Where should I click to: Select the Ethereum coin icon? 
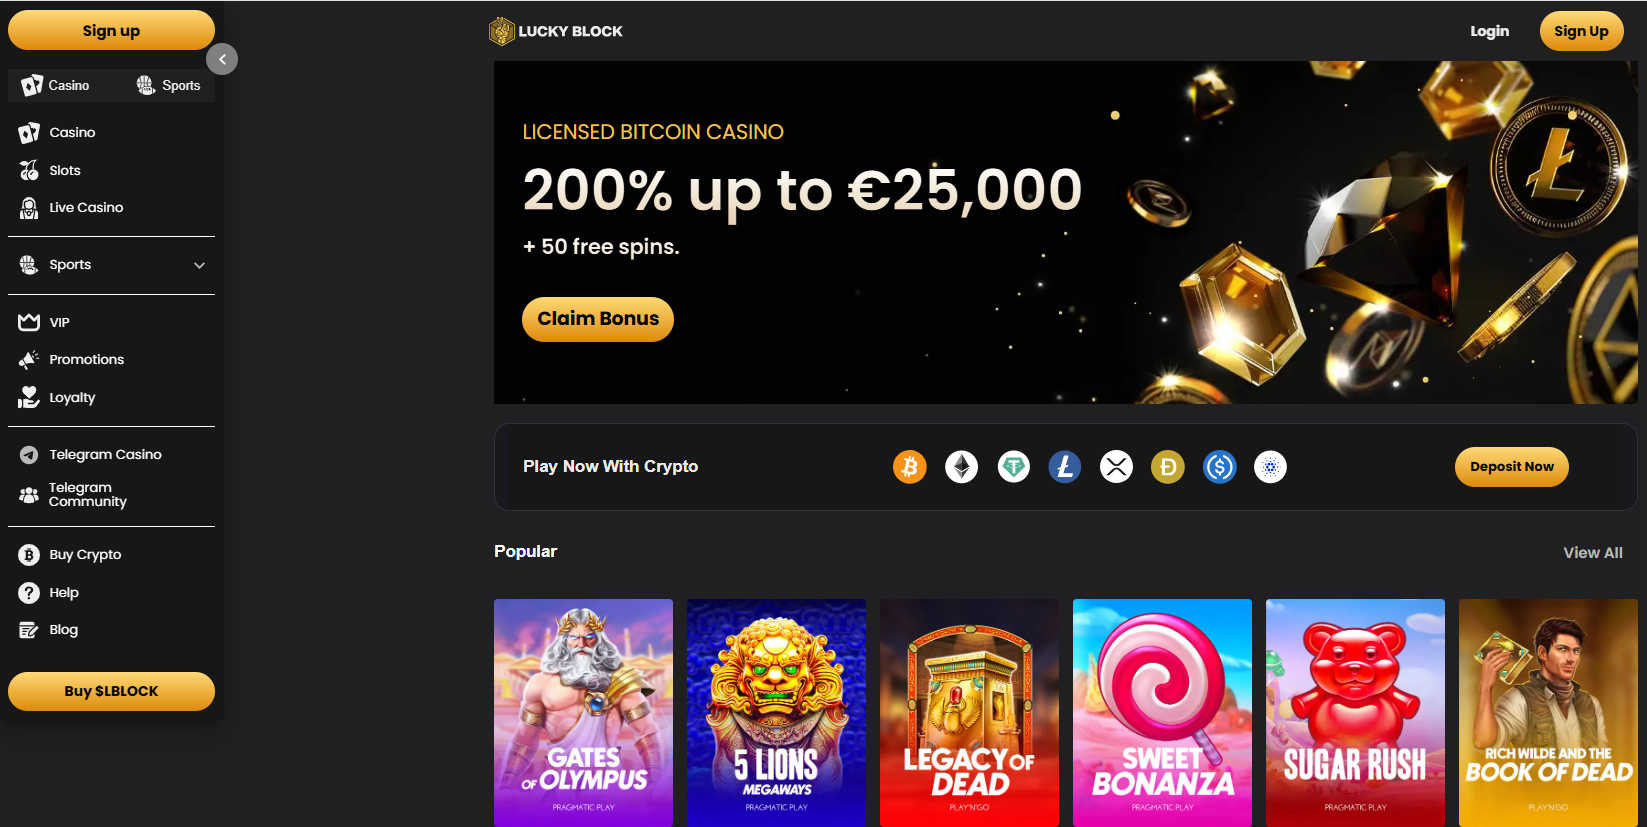[x=962, y=467]
